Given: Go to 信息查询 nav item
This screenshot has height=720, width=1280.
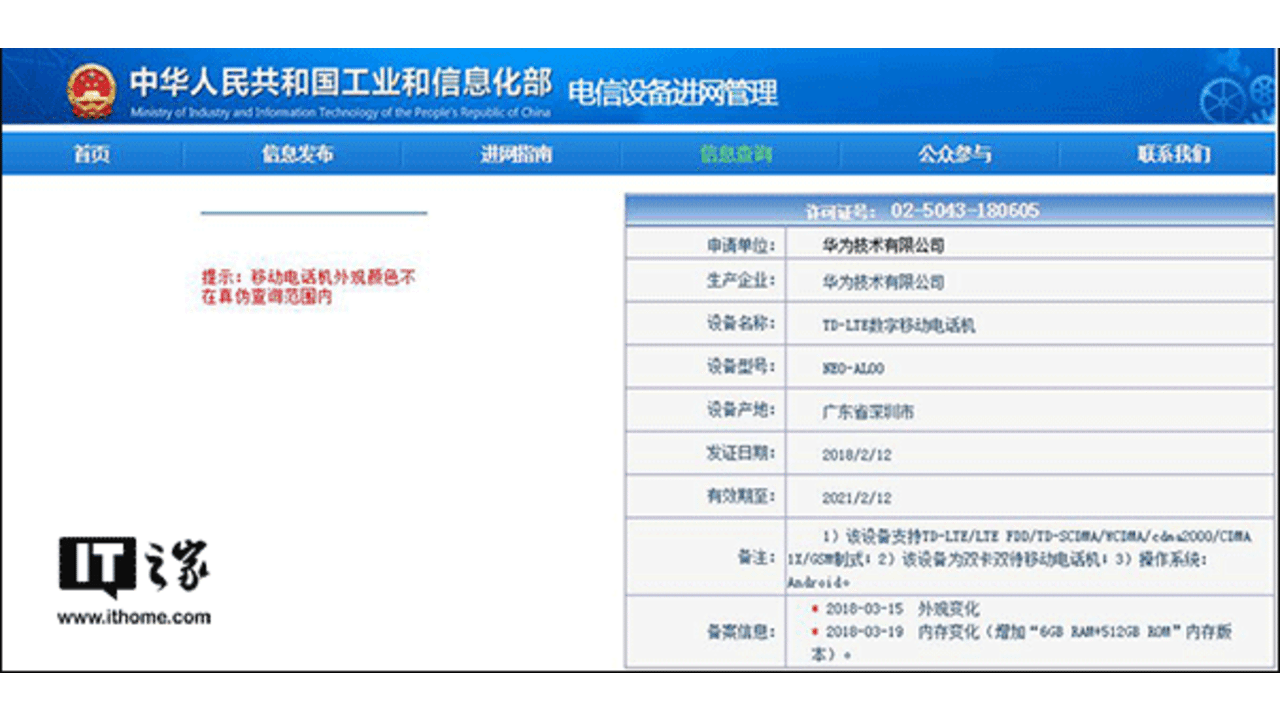Looking at the screenshot, I should point(736,154).
